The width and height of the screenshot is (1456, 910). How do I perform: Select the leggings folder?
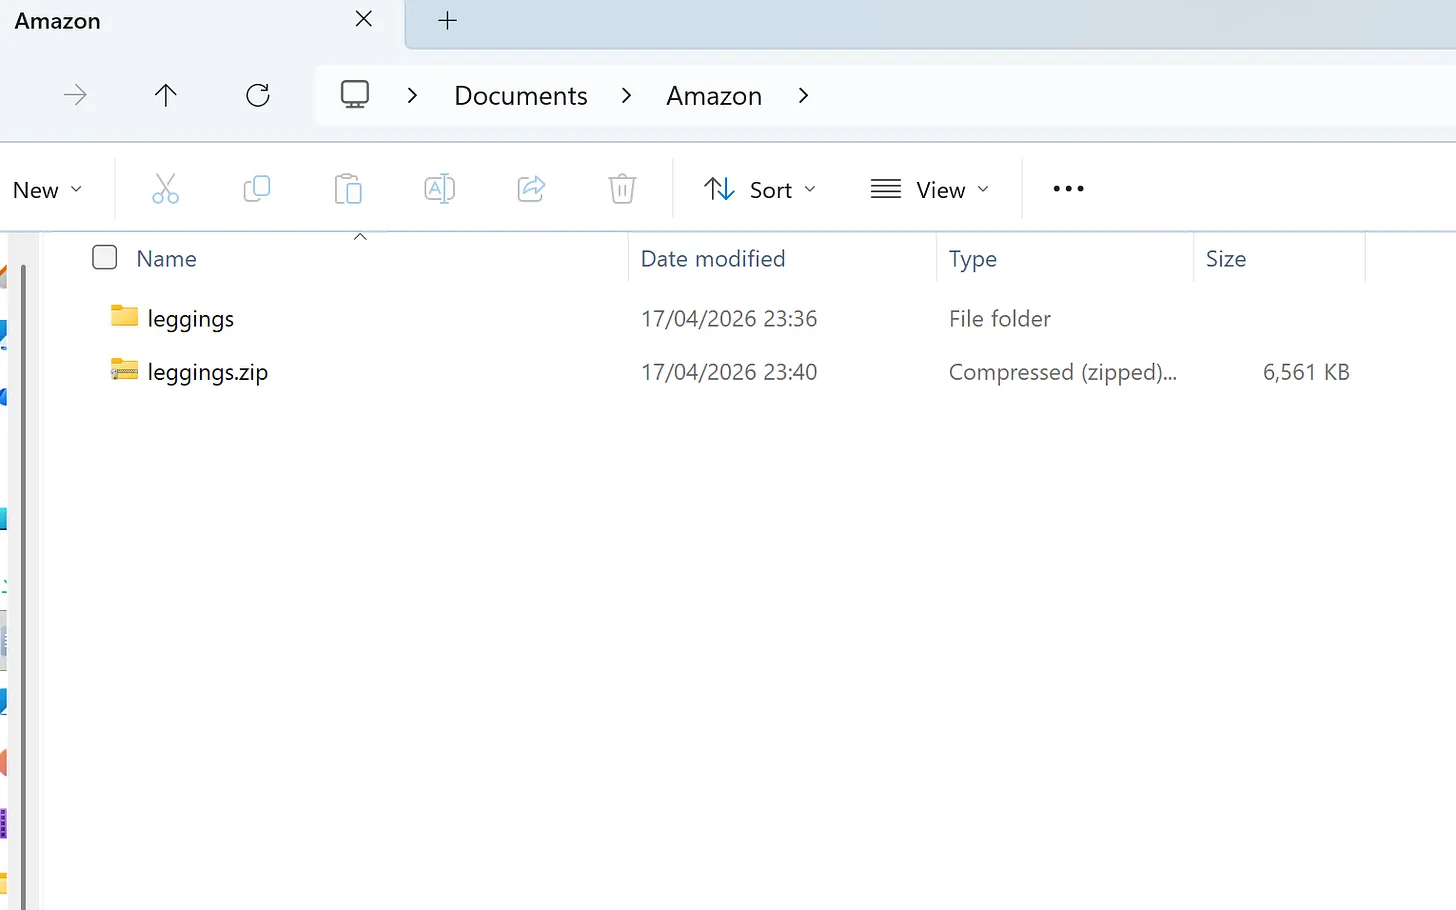click(190, 319)
